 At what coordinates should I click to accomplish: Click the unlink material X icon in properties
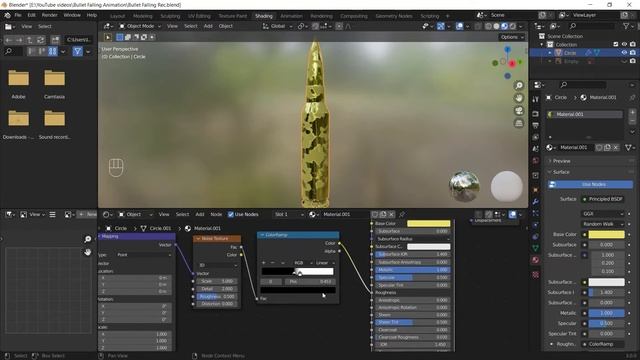[x=616, y=147]
